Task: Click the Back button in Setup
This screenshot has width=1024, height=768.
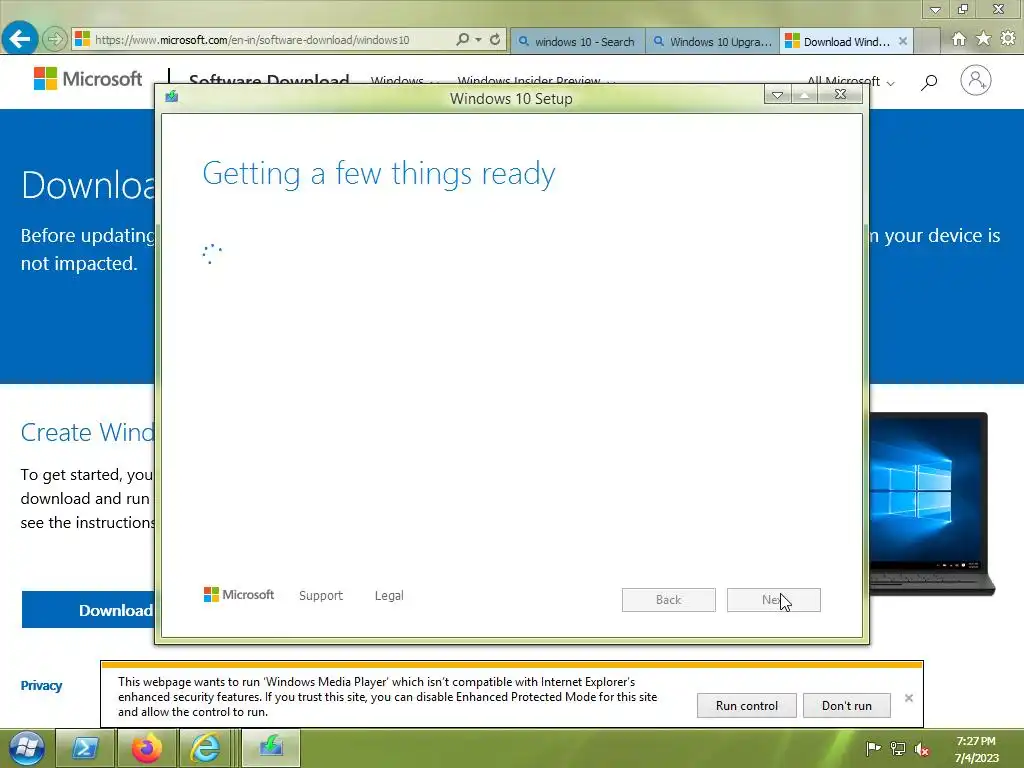Action: (x=669, y=600)
